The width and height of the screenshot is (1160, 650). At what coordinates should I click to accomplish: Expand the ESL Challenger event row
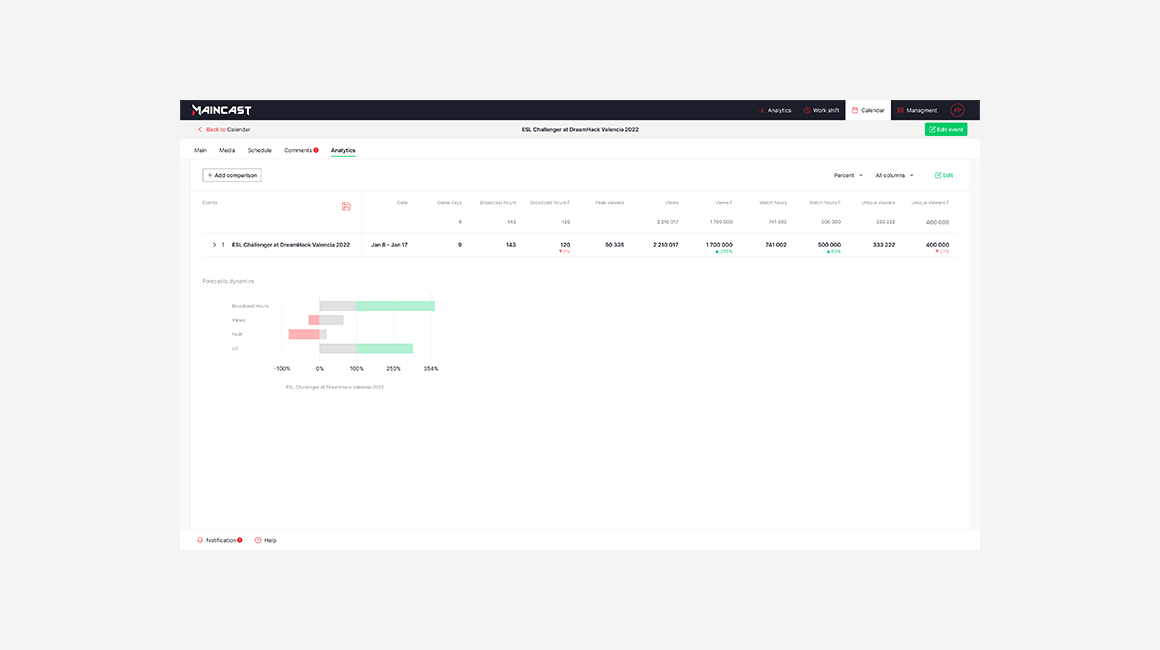(x=214, y=244)
